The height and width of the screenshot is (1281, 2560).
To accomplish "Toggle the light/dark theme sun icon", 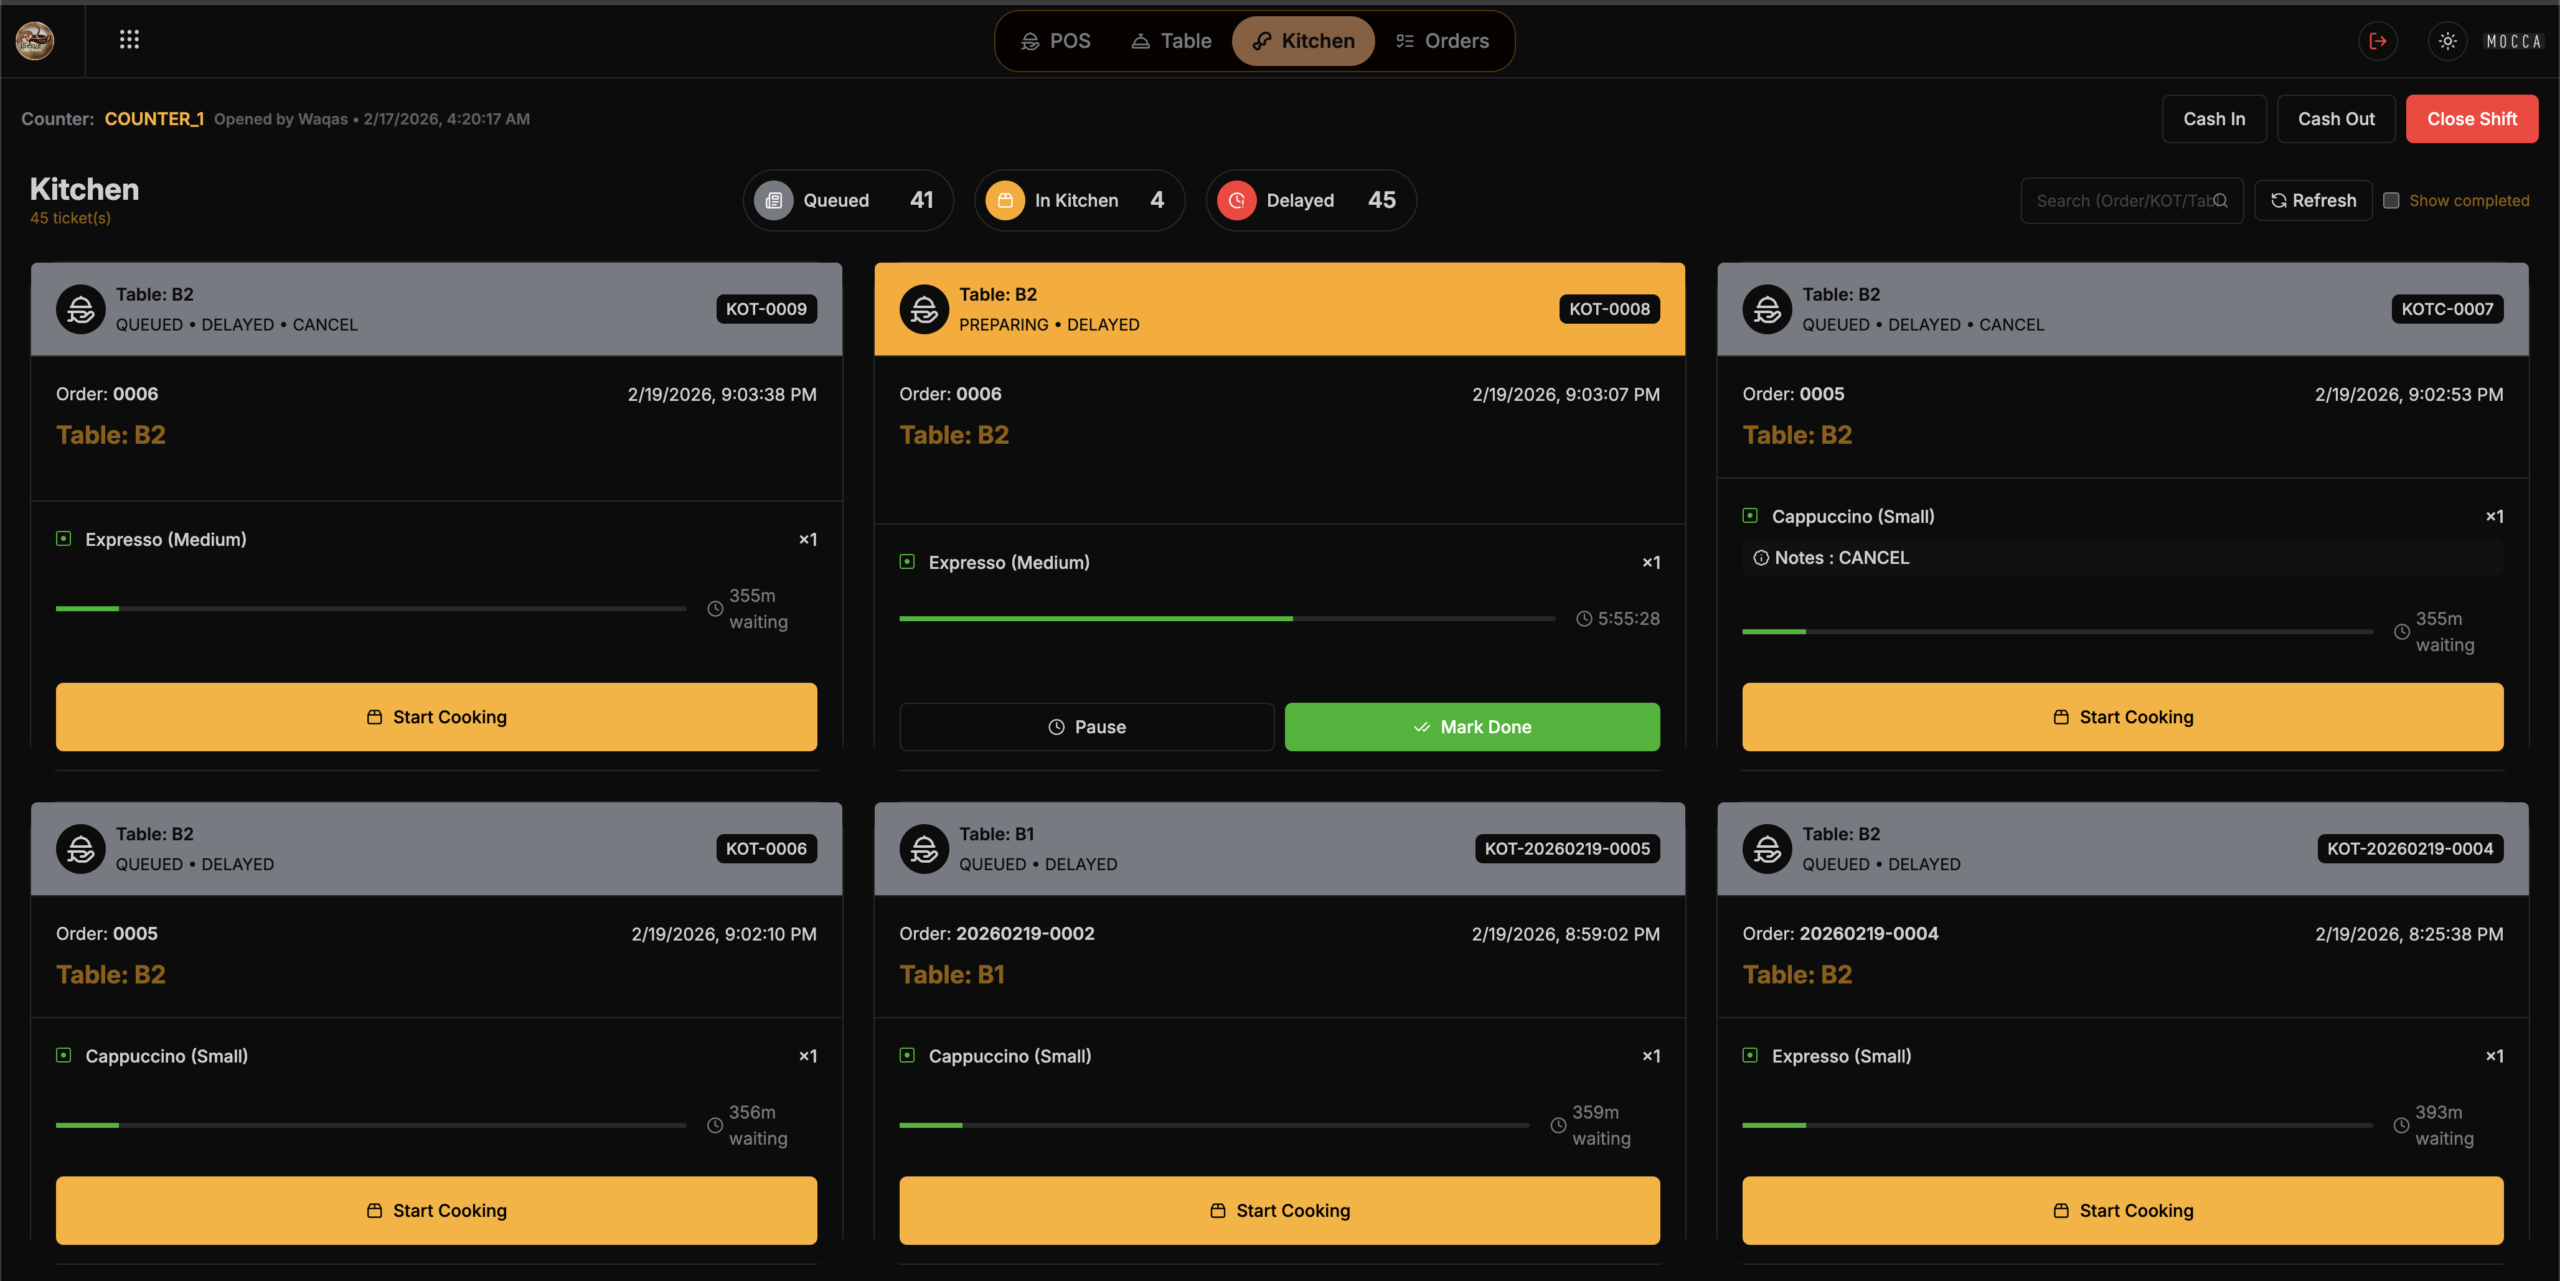I will pos(2447,41).
